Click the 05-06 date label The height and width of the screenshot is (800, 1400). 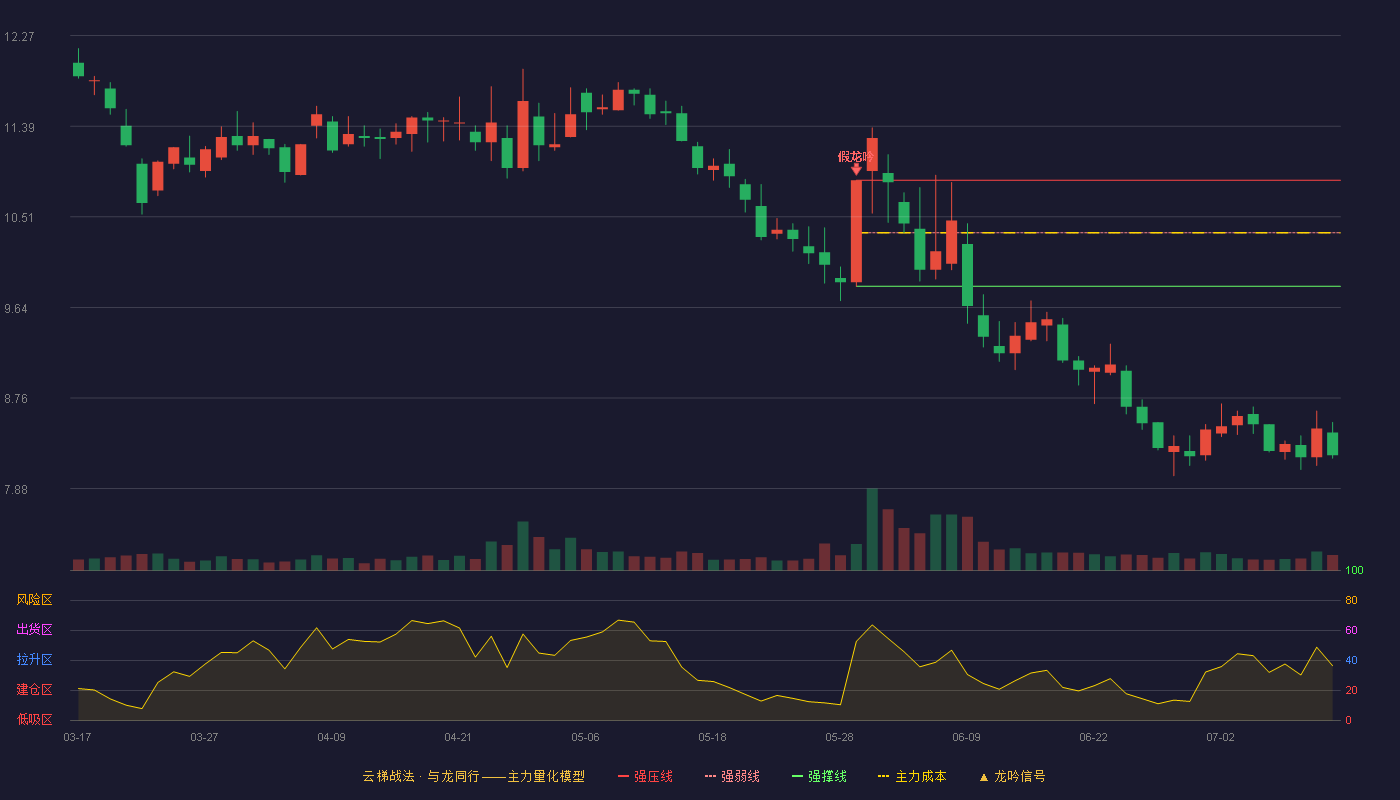coord(585,737)
